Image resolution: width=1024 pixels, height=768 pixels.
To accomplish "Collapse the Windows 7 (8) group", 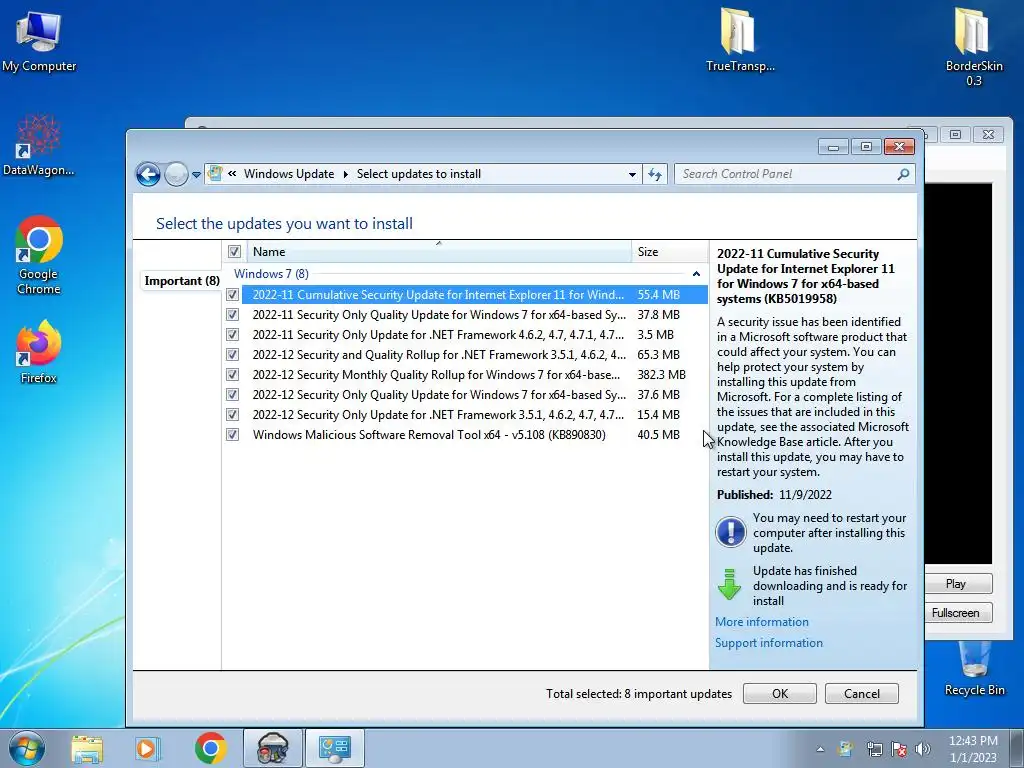I will pos(696,274).
